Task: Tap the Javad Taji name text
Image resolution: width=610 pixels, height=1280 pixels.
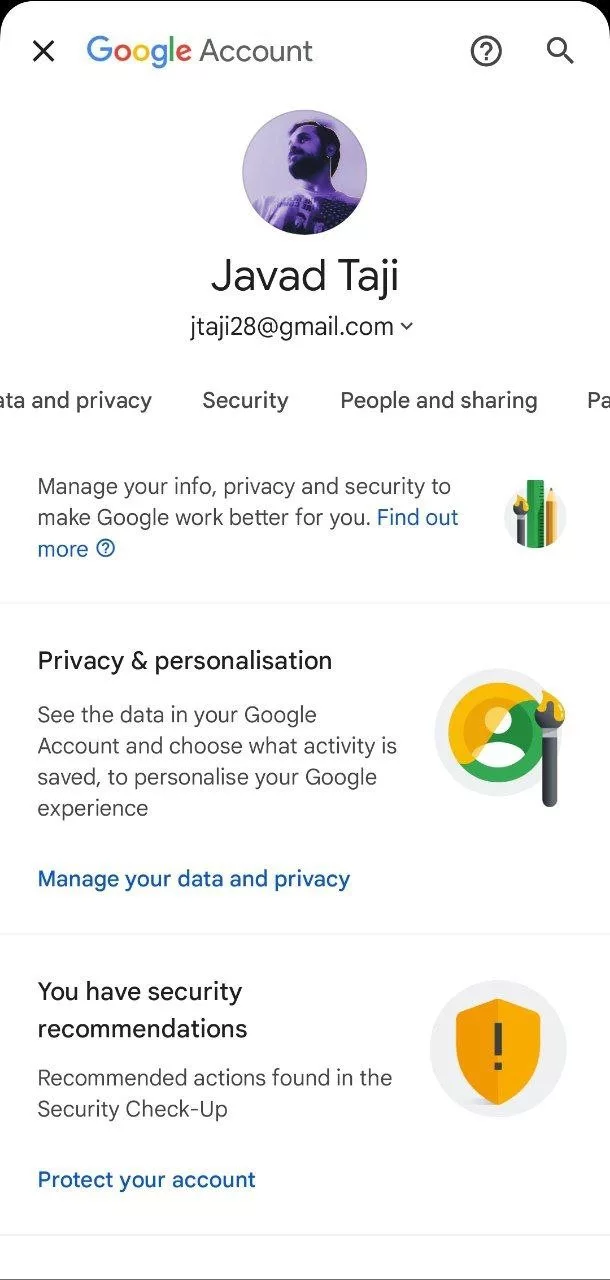Action: (x=305, y=275)
